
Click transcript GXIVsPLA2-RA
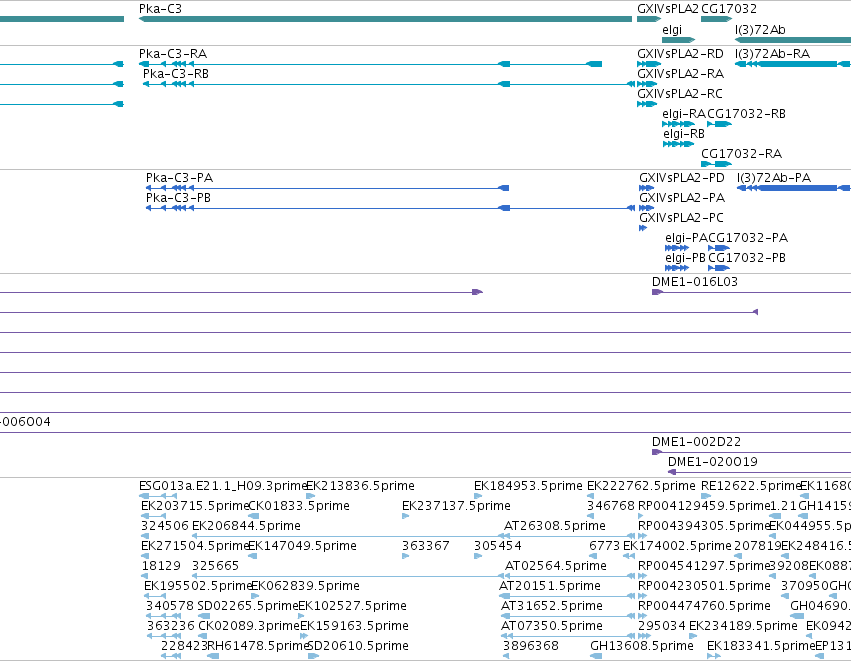click(x=647, y=84)
